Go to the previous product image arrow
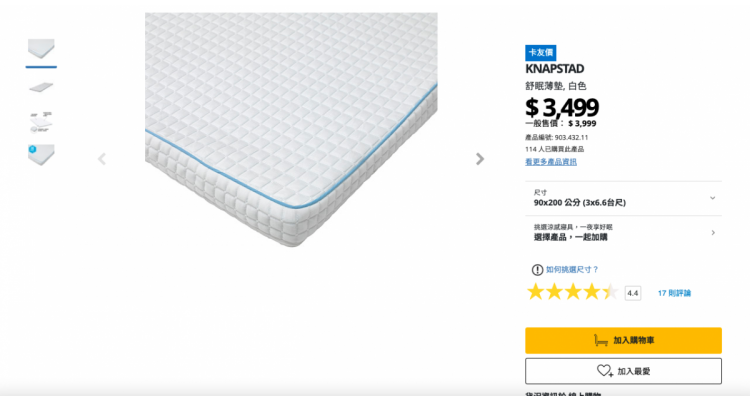Viewport: 750px width, 400px height. point(102,159)
